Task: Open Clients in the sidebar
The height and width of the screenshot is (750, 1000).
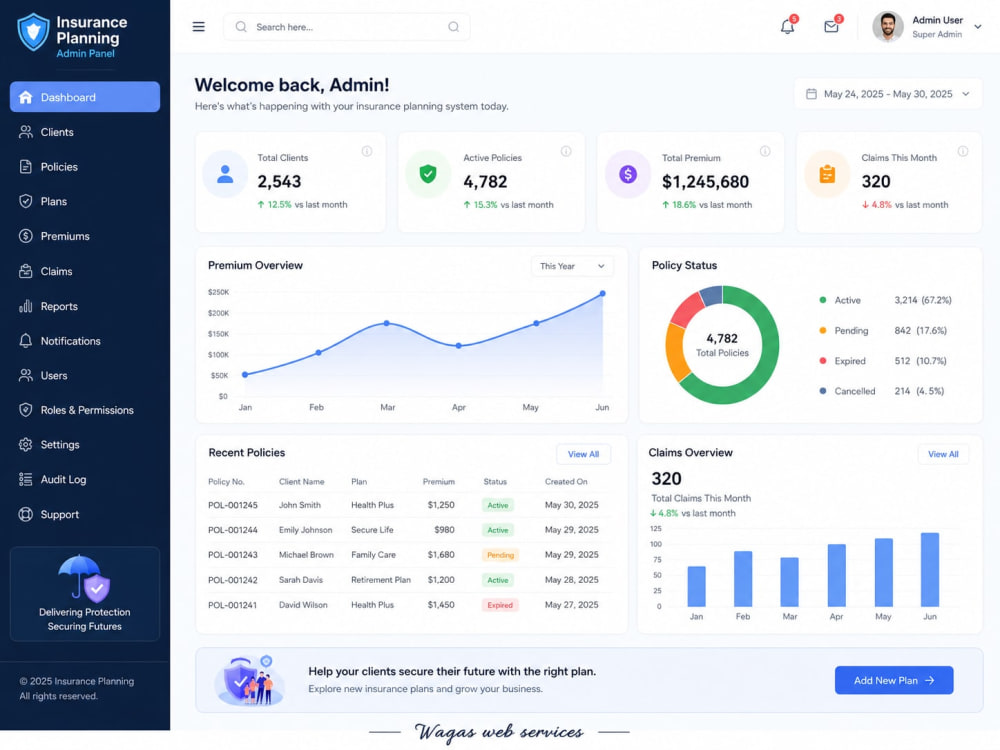Action: pyautogui.click(x=85, y=132)
